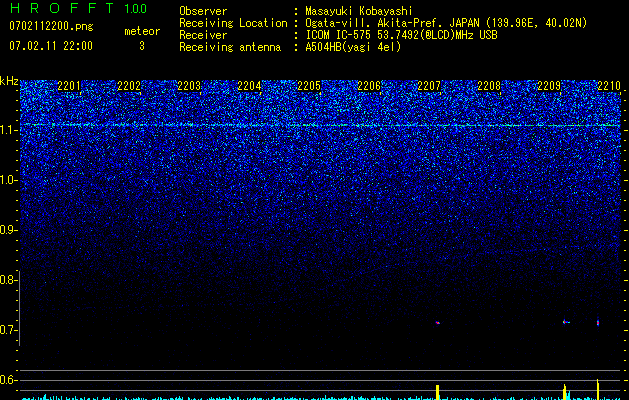Screen dimensions: 629x400
Task: Click time marker 2210
Action: 609,86
